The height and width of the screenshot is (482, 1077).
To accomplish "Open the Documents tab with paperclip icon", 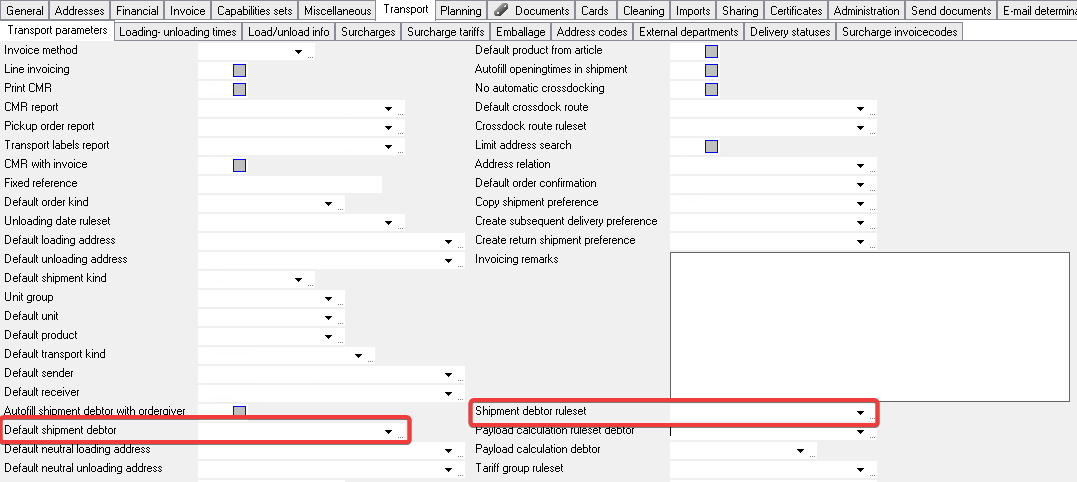I will (x=532, y=11).
